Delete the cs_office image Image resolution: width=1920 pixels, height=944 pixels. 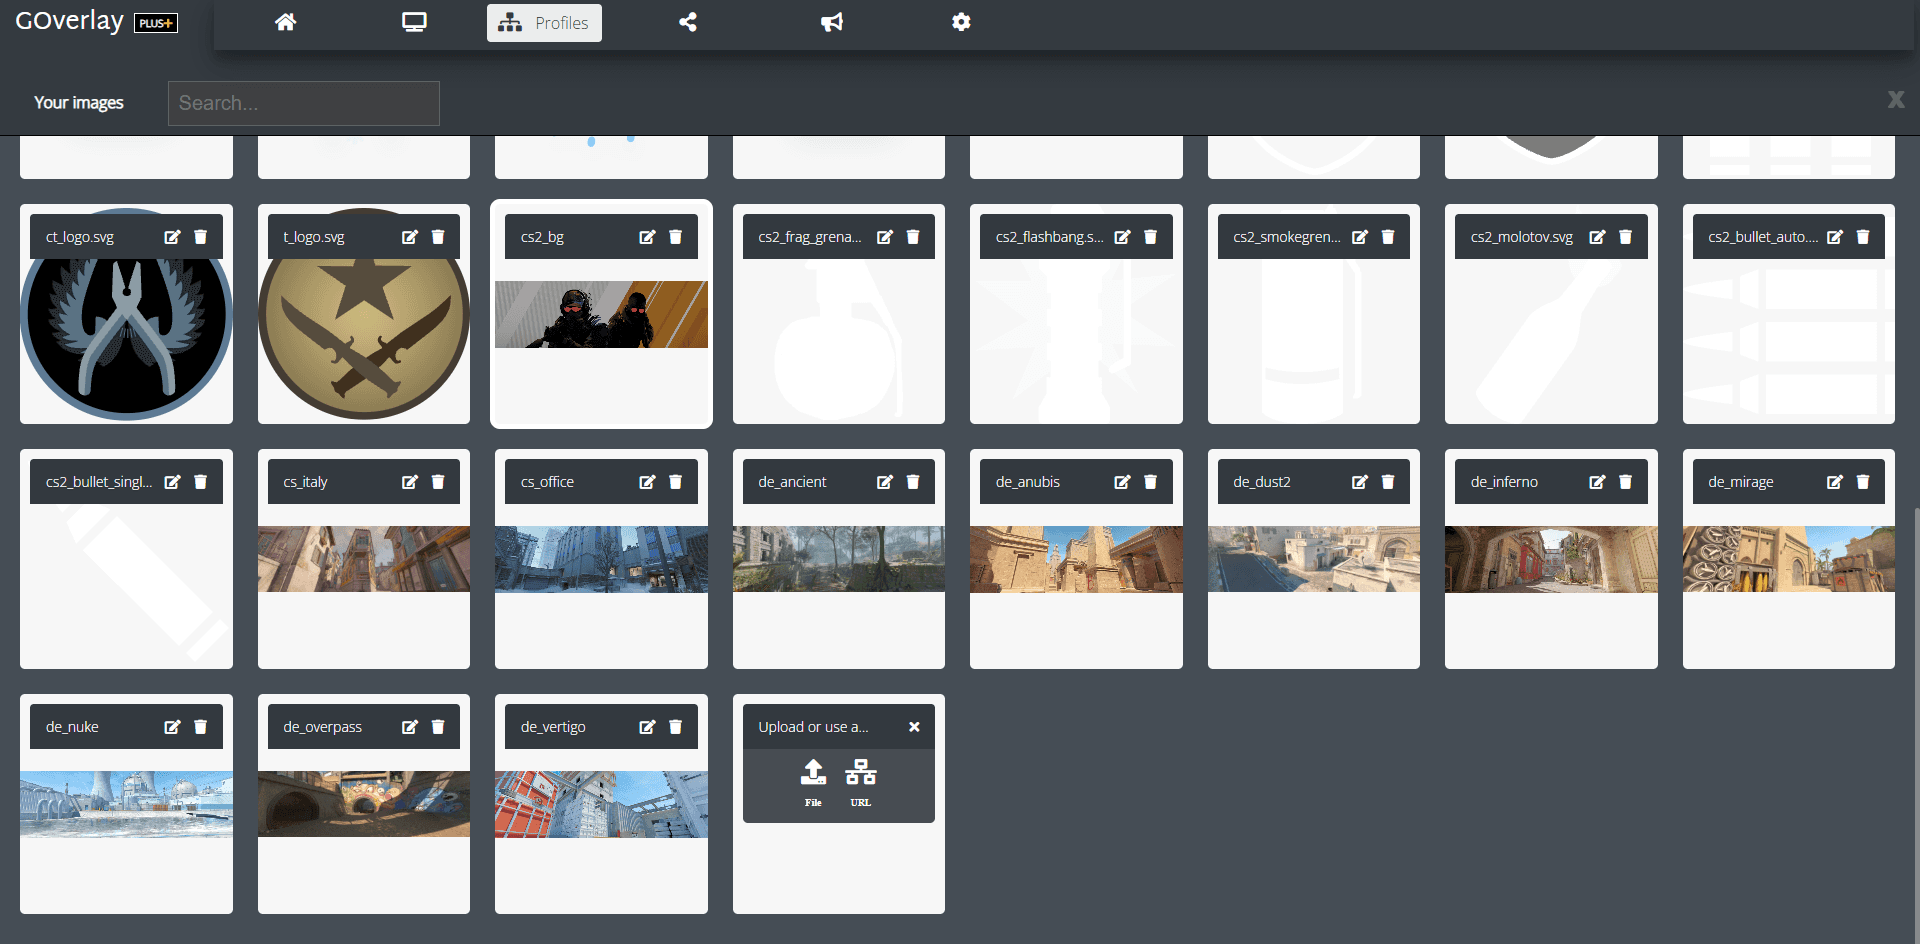(x=675, y=482)
